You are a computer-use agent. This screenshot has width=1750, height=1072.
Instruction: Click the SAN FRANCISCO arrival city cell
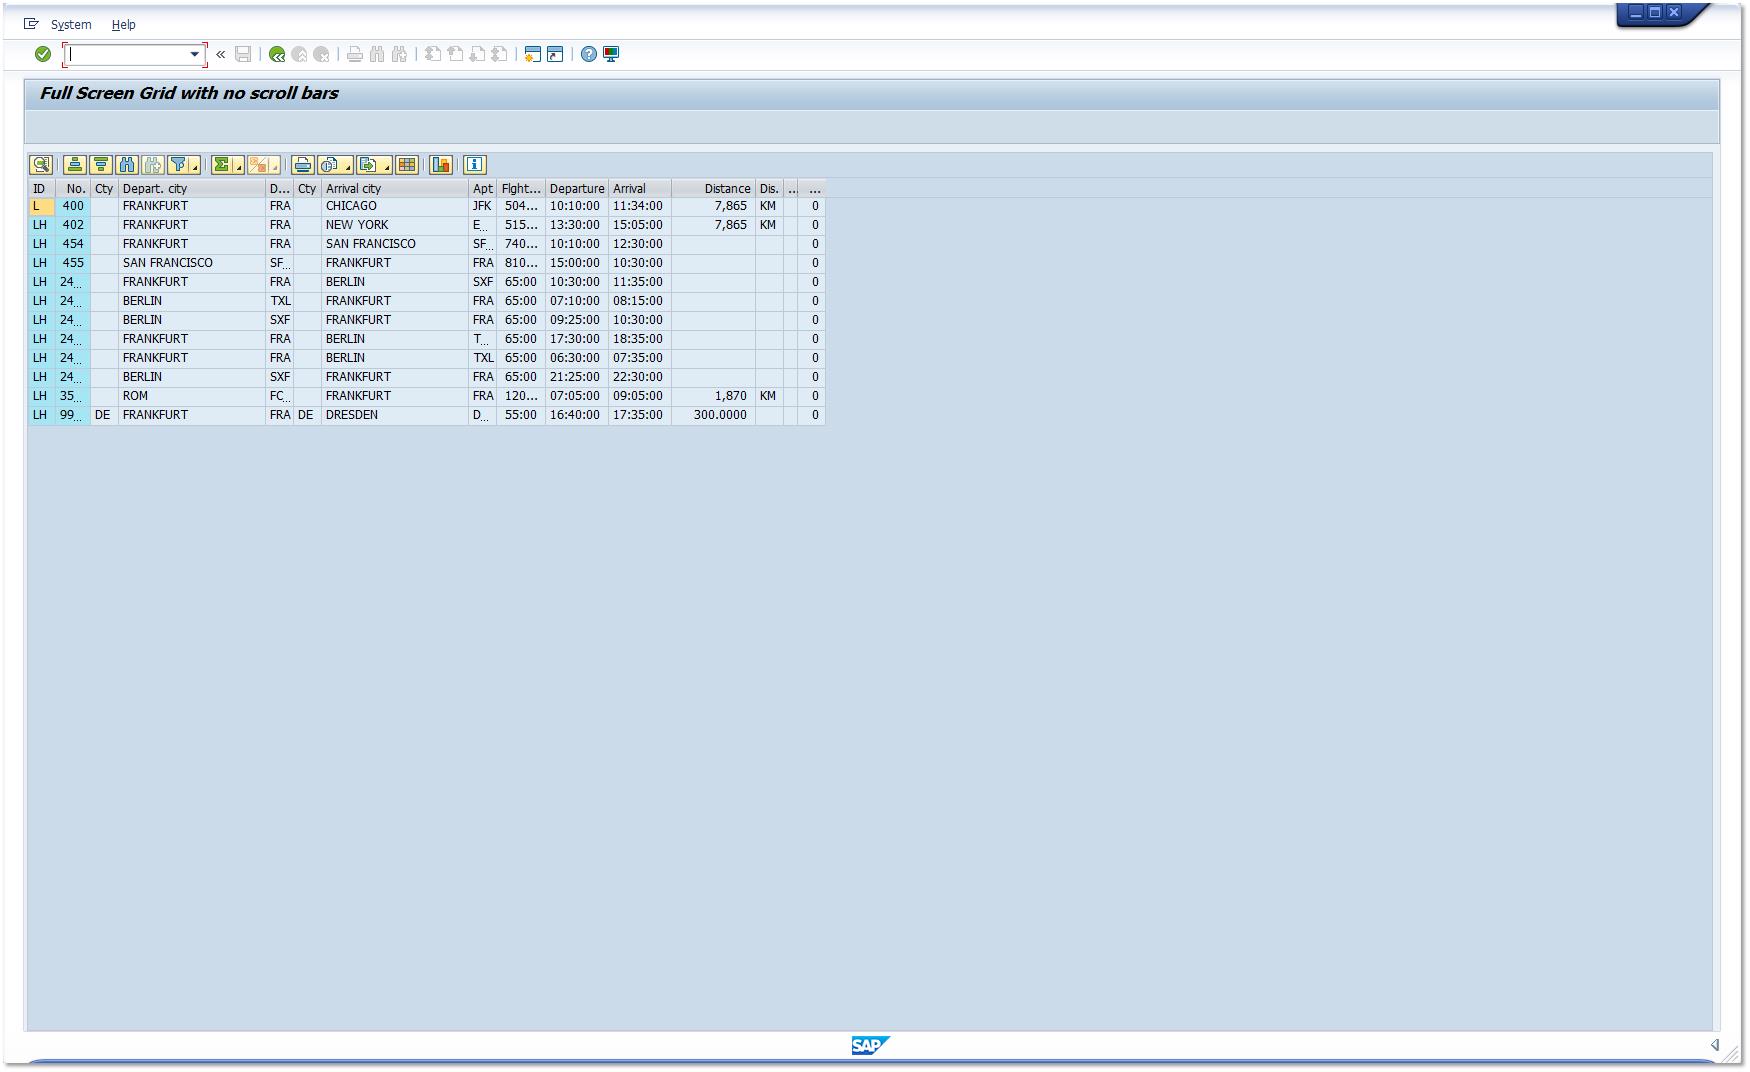(x=395, y=244)
